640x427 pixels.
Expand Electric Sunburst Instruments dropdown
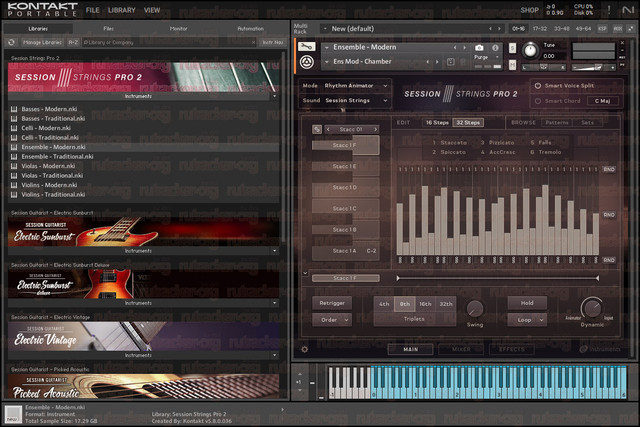274,251
